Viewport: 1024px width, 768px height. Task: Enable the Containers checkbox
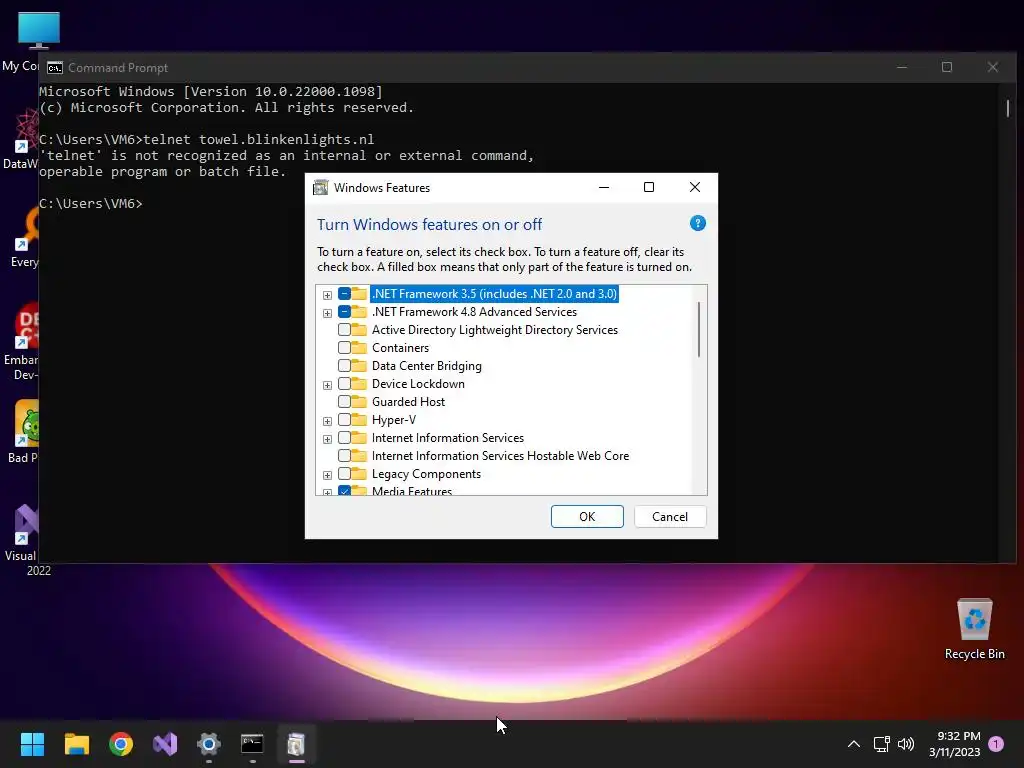point(344,347)
